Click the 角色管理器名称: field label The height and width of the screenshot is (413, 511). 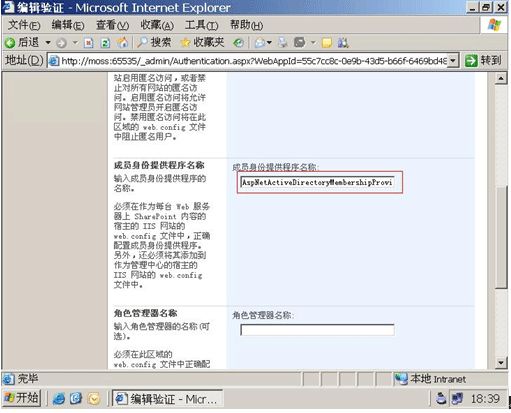tap(263, 315)
